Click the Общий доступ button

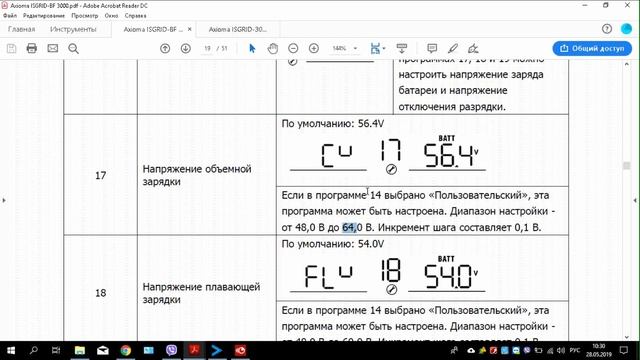click(592, 49)
